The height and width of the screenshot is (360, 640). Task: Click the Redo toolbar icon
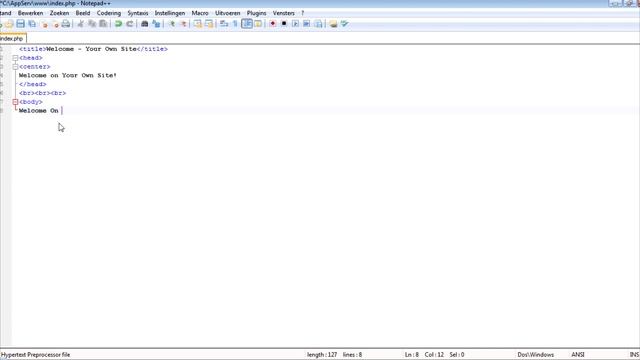click(x=130, y=24)
